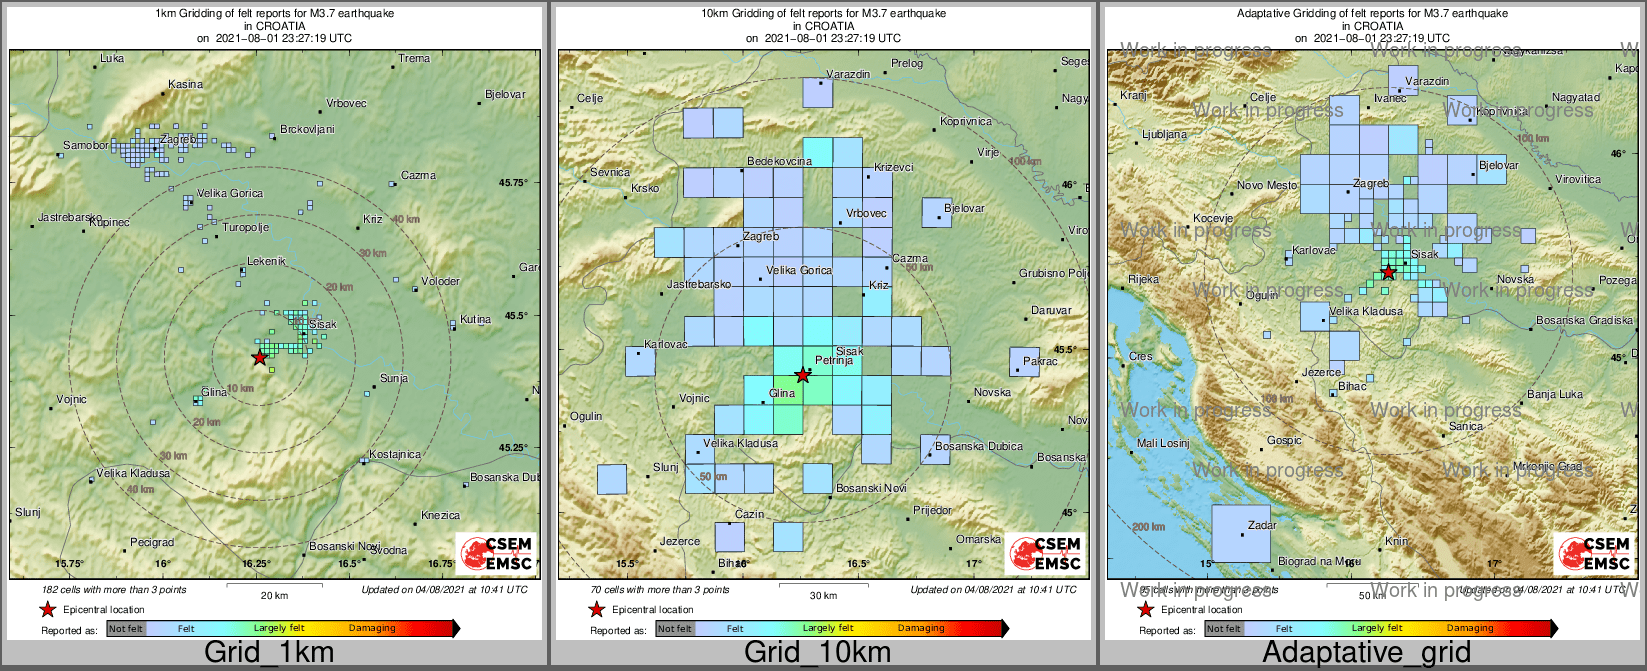Select the Grid_10km label
Screen dimensions: 1647x671
click(x=817, y=652)
